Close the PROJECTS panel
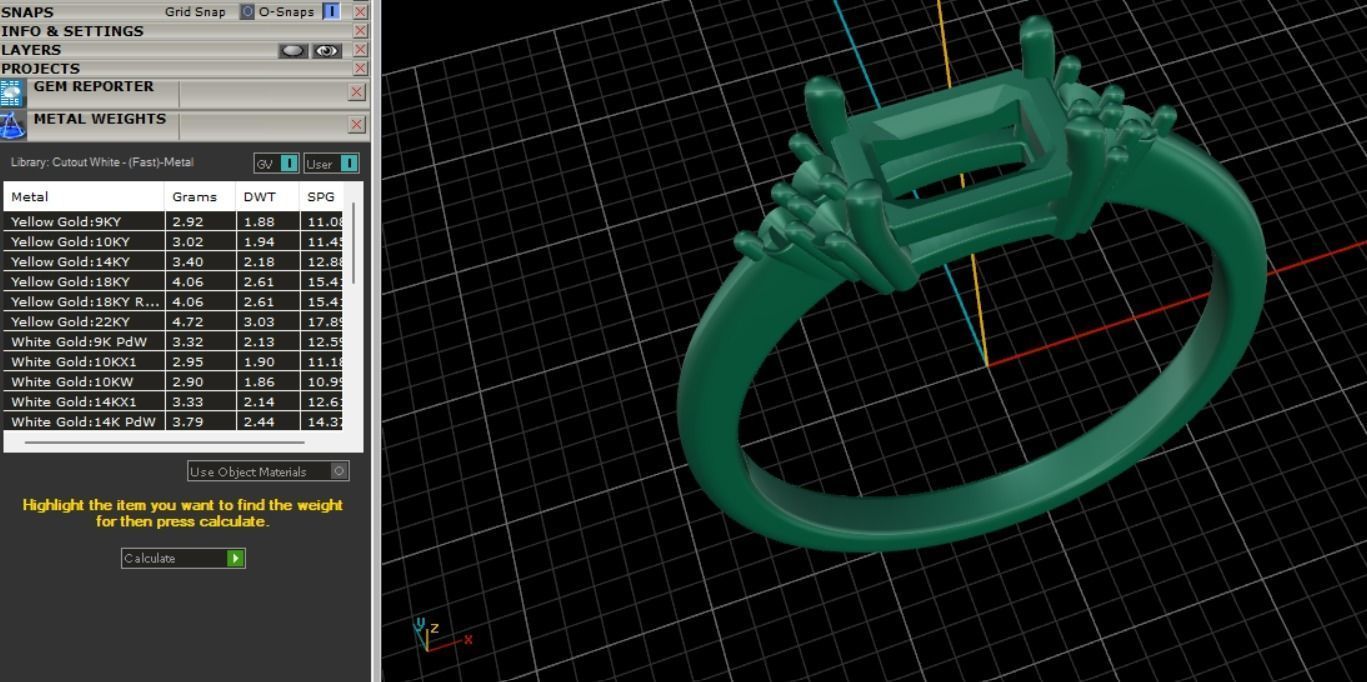 coord(360,68)
